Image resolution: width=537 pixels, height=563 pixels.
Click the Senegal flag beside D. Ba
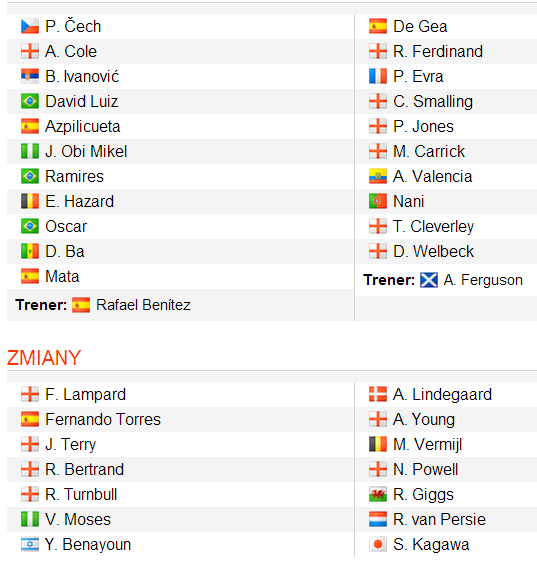[x=30, y=251]
